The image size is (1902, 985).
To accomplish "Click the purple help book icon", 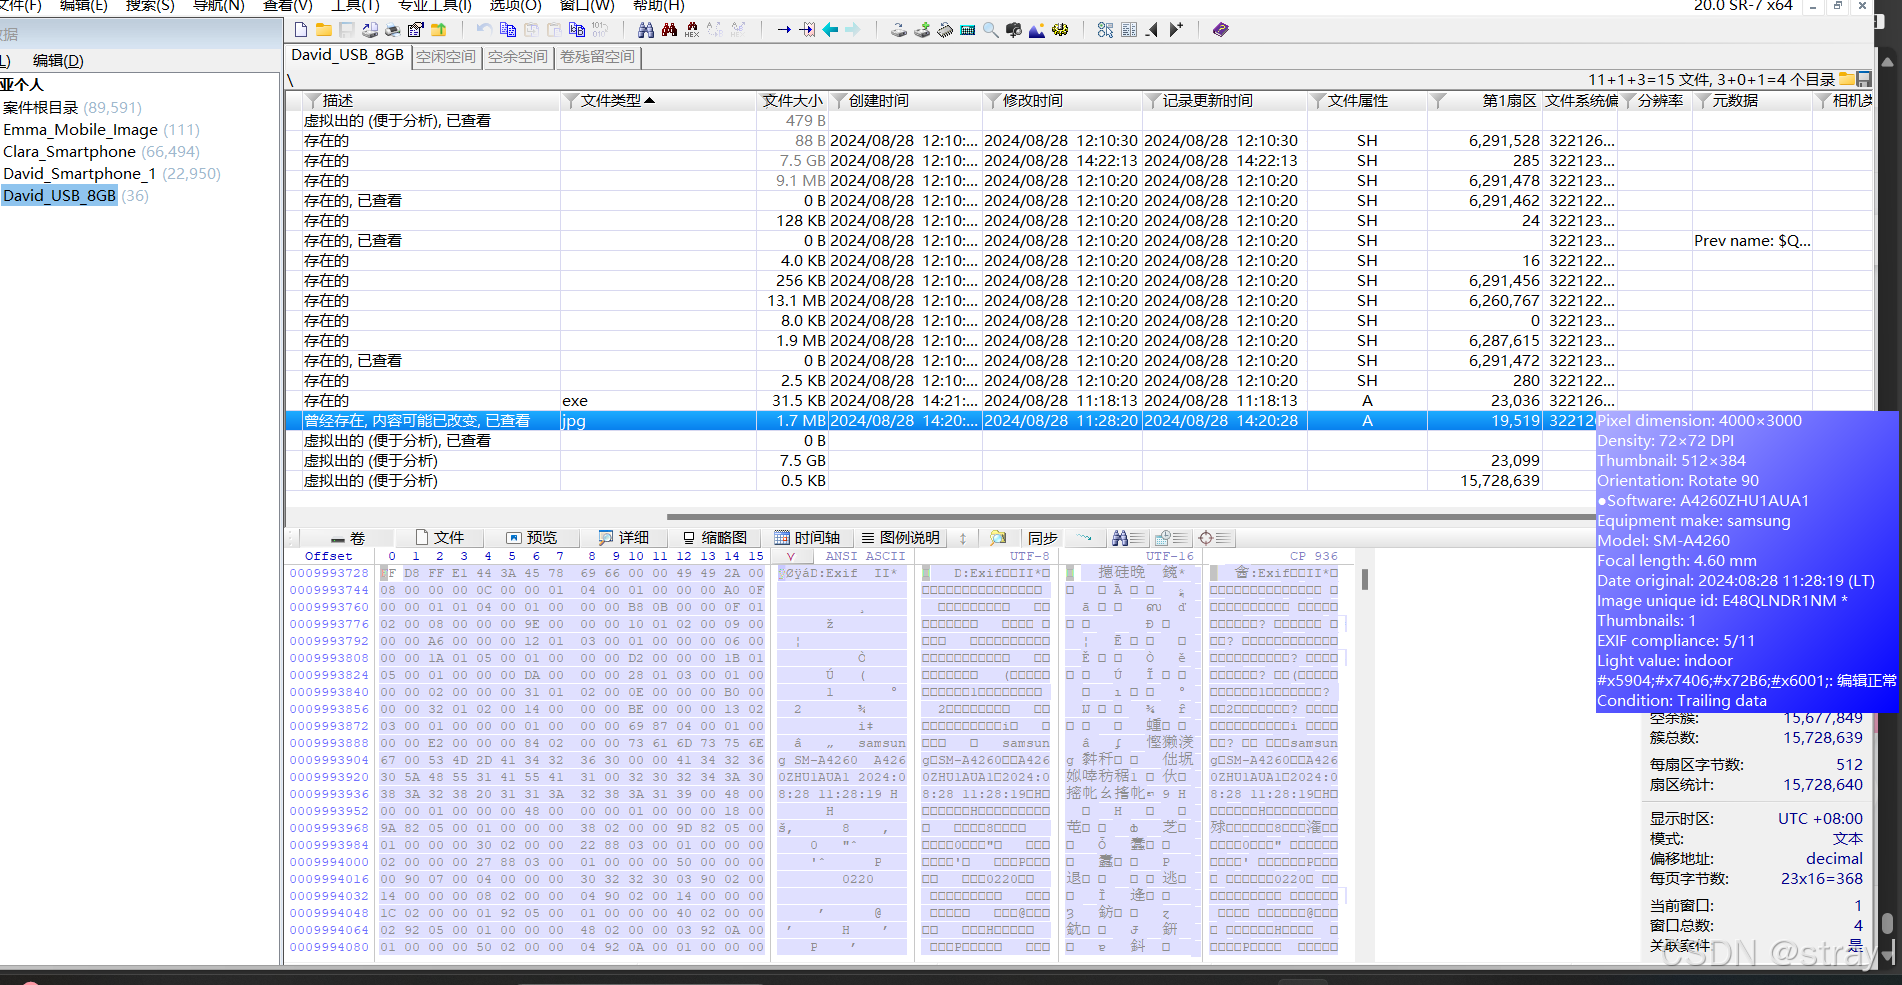I will (1221, 30).
